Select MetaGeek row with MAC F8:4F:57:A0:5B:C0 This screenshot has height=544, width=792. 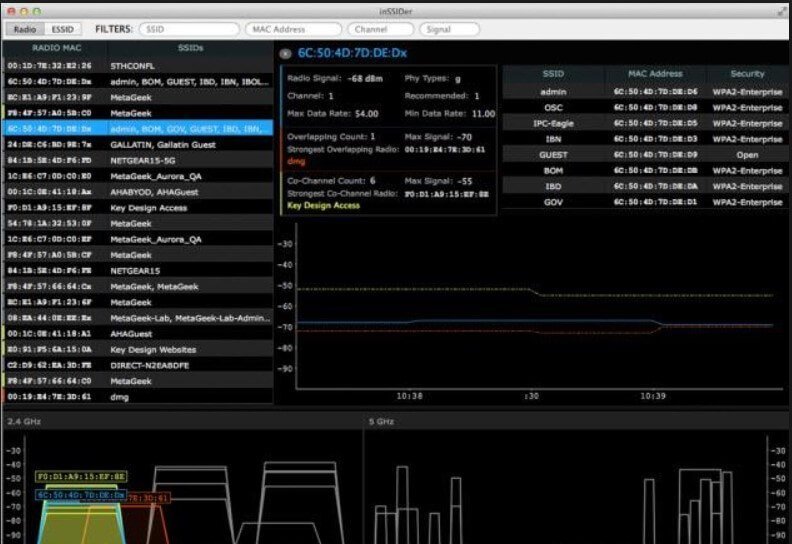138,113
